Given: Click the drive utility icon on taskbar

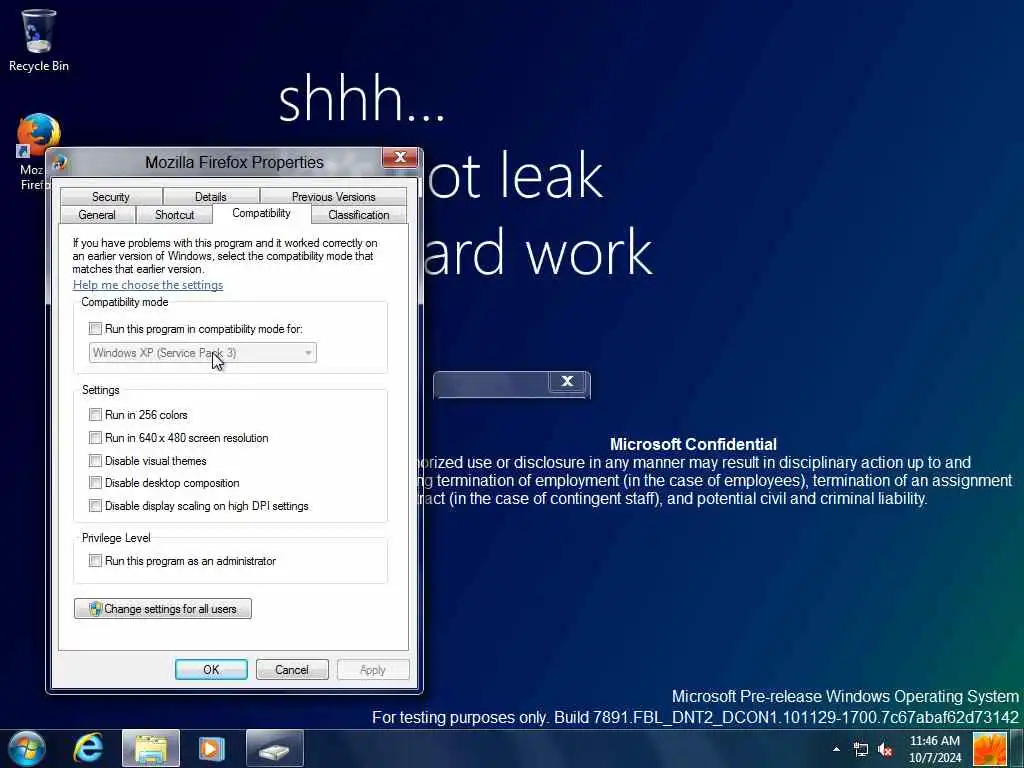Looking at the screenshot, I should click(274, 748).
